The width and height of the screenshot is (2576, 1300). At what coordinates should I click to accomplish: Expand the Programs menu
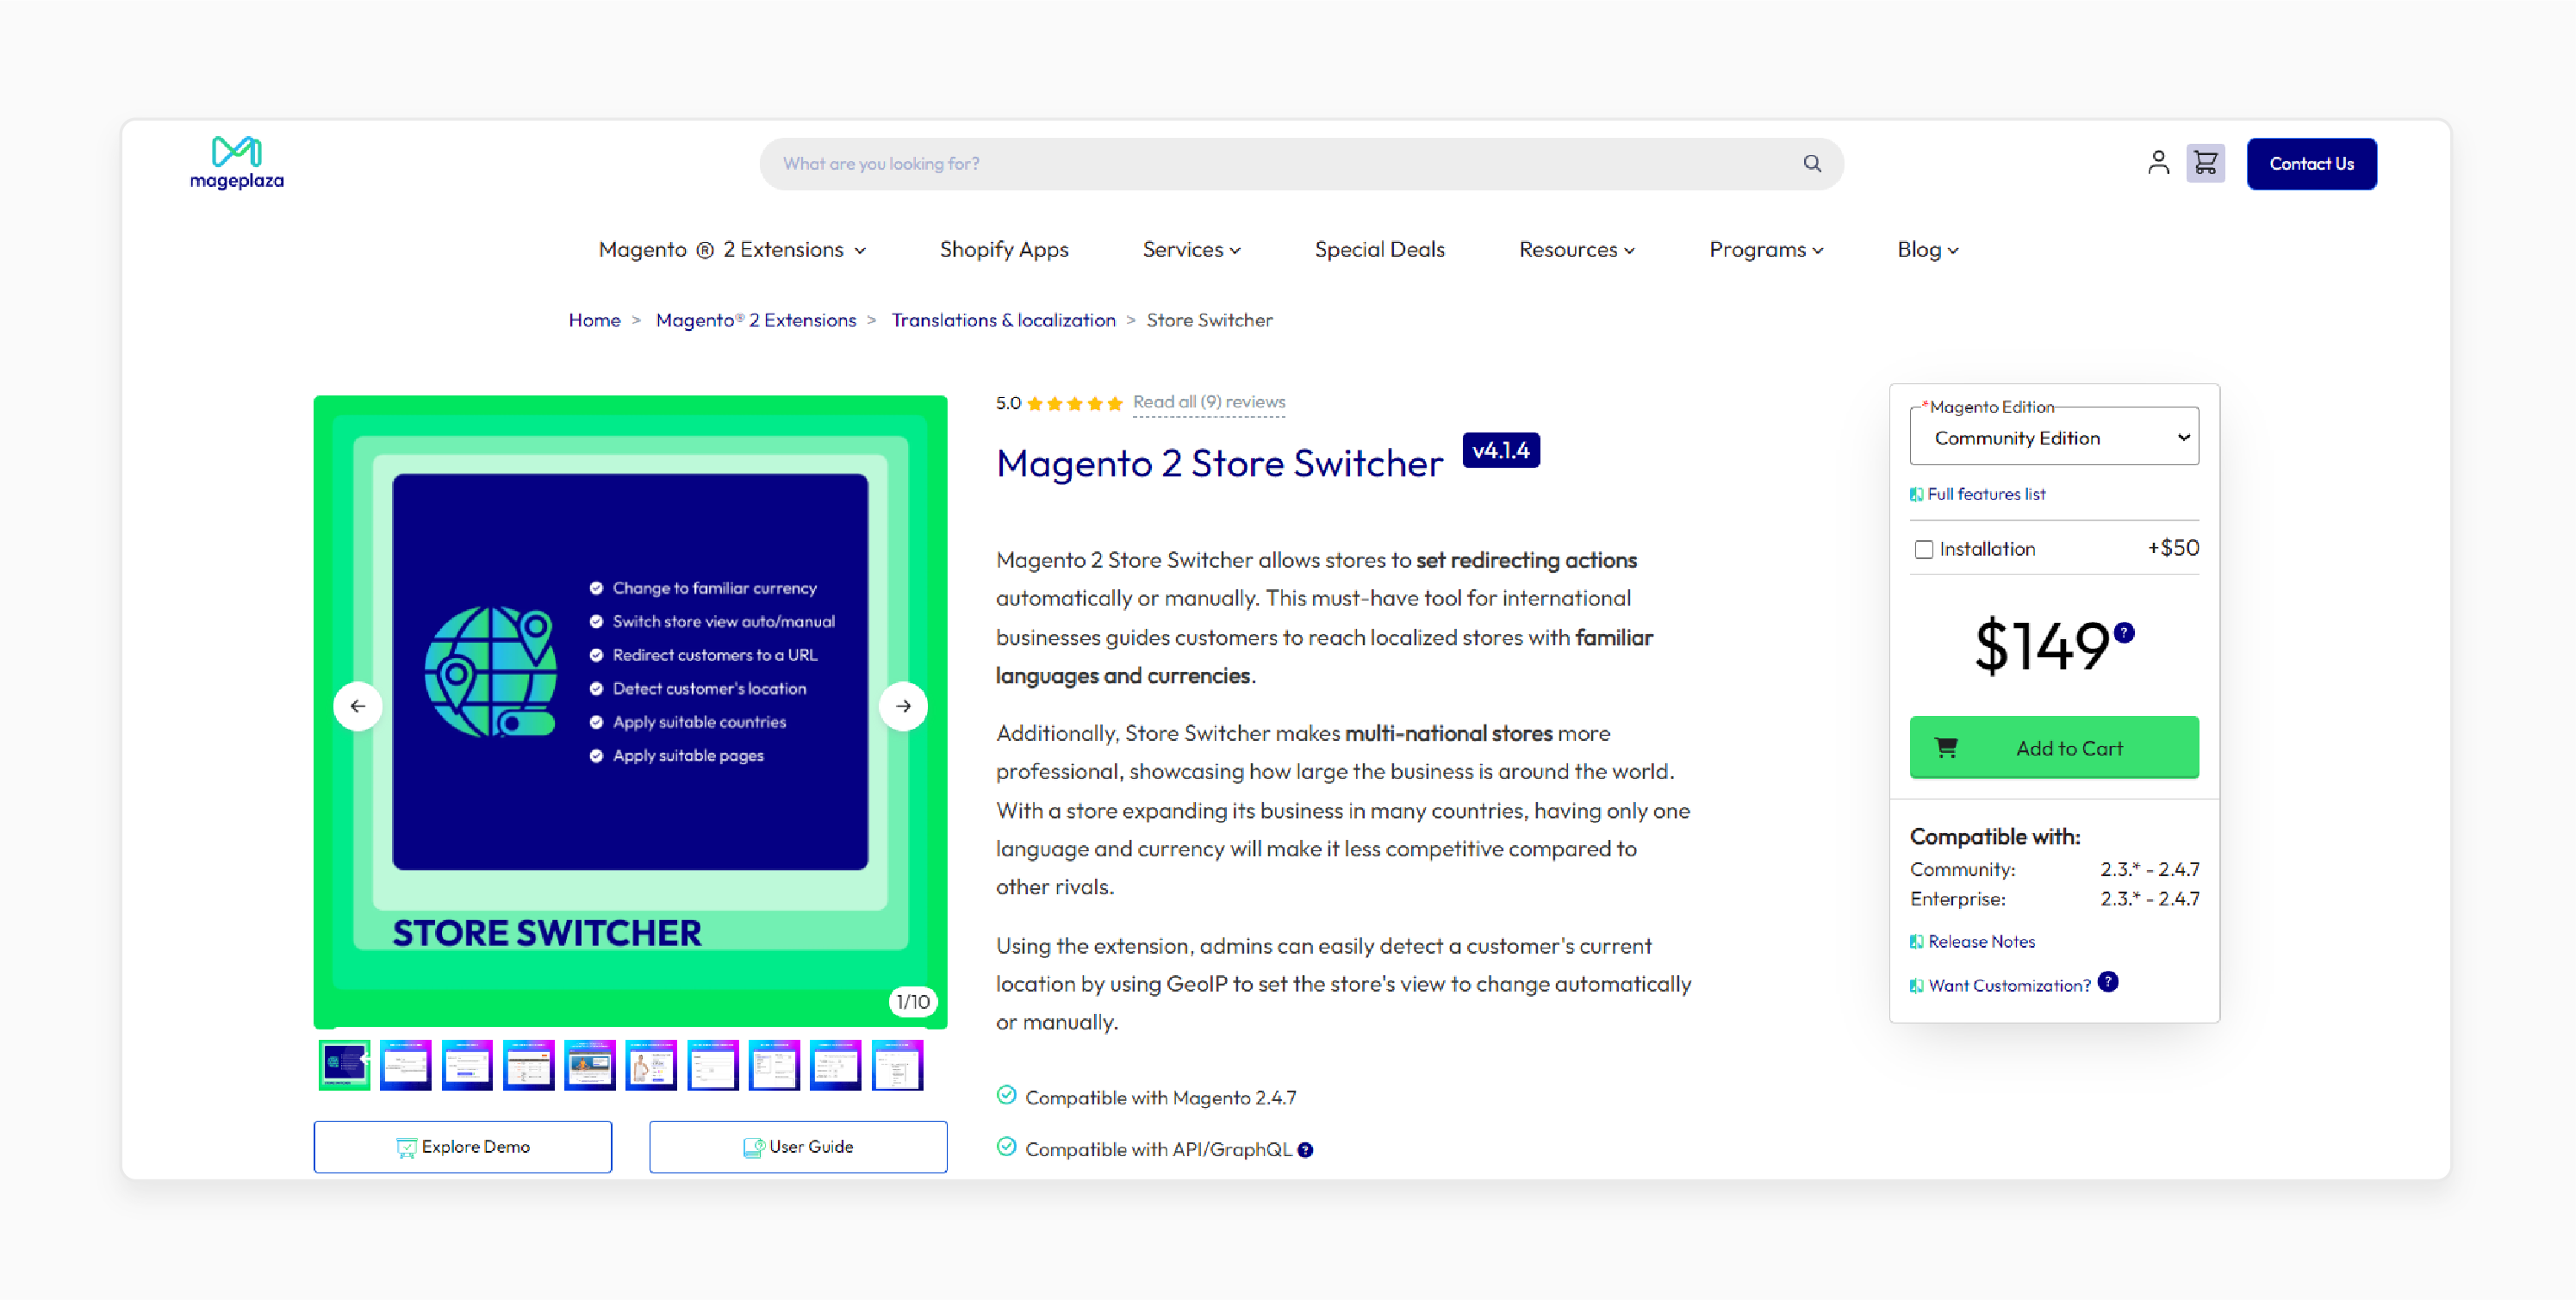click(1765, 249)
